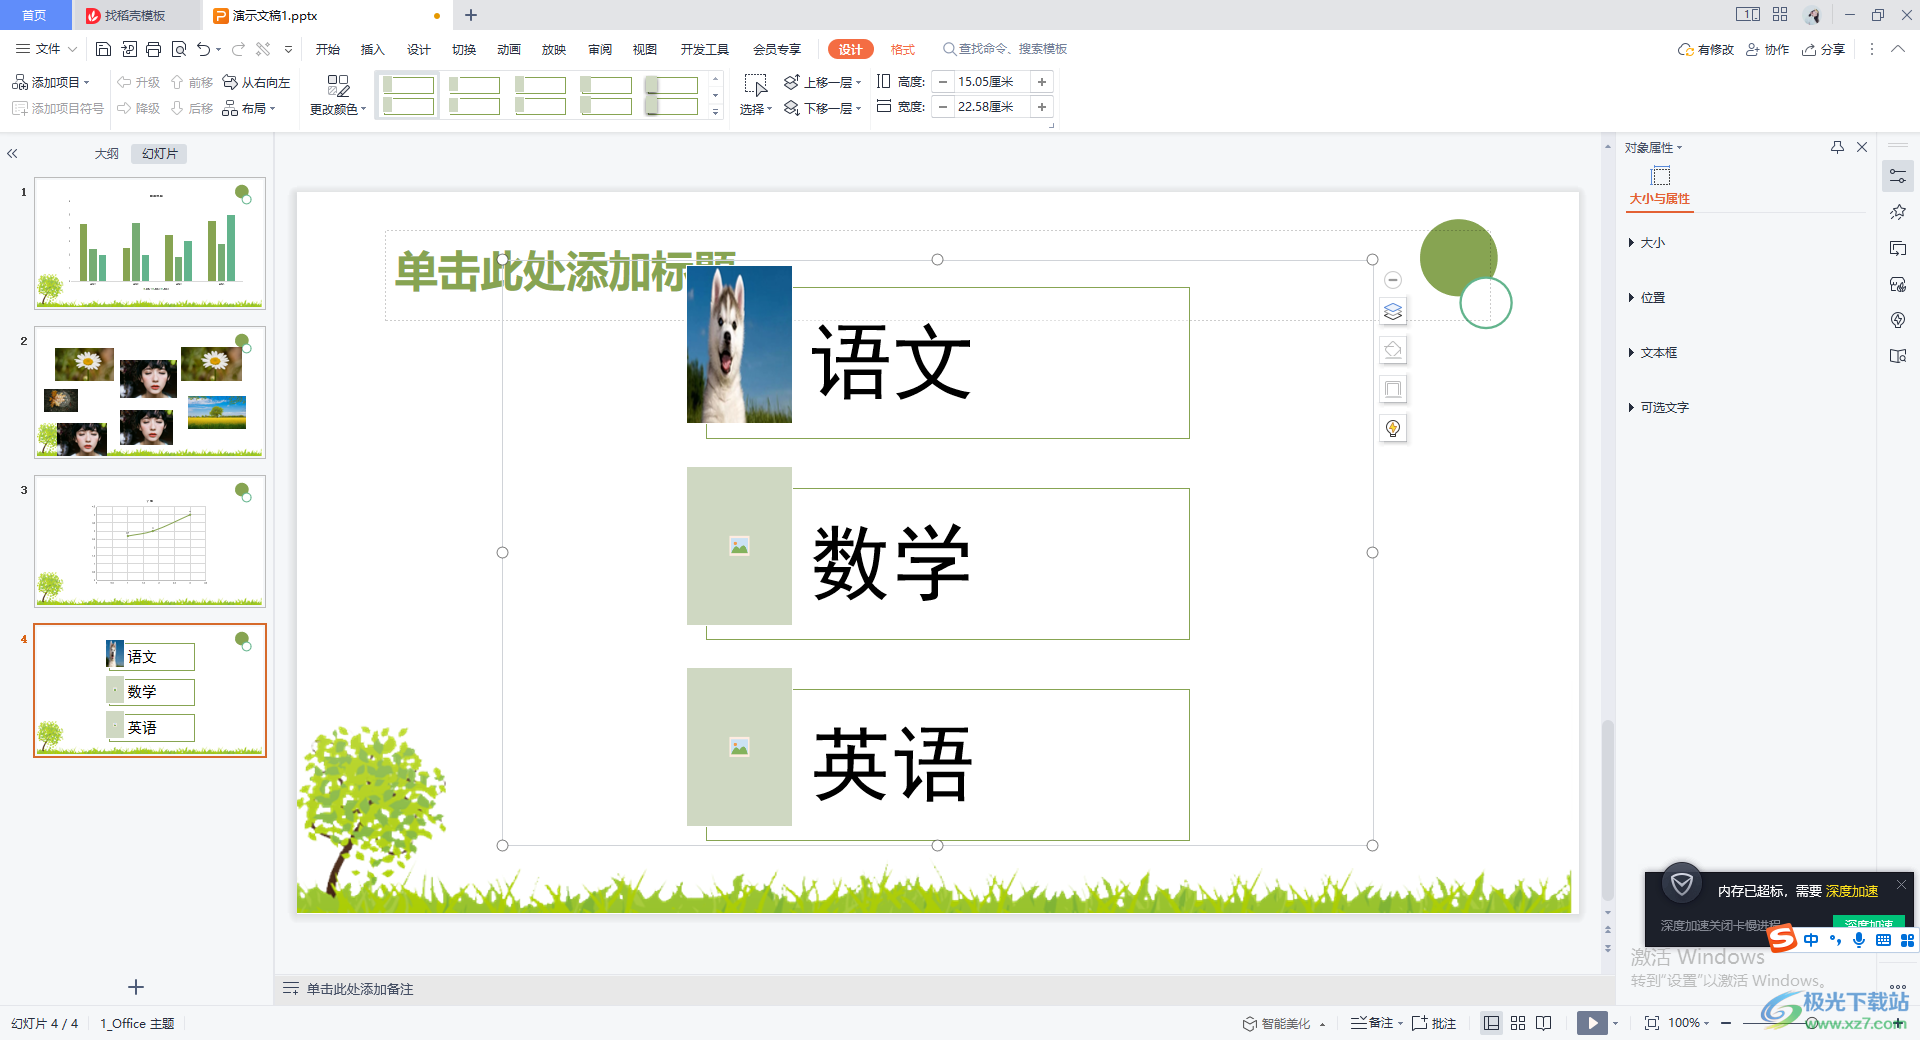
Task: Click the 批注 comment button
Action: [x=1434, y=1023]
